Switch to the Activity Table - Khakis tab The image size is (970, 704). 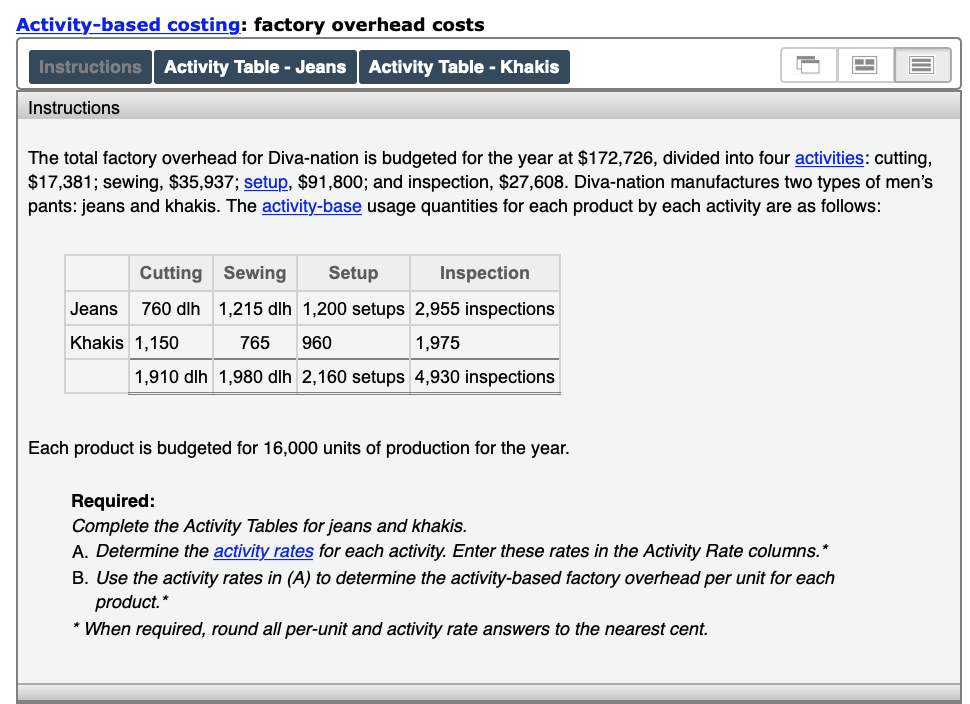pyautogui.click(x=464, y=66)
